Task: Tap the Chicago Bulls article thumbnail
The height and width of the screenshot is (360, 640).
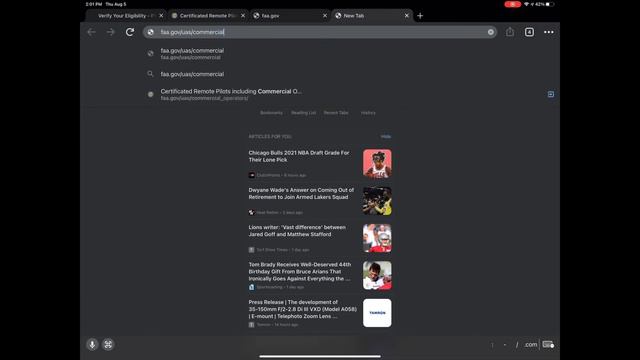Action: [x=377, y=163]
